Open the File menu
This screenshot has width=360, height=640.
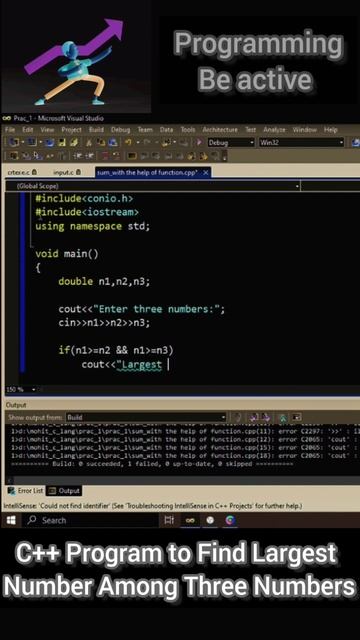click(10, 129)
